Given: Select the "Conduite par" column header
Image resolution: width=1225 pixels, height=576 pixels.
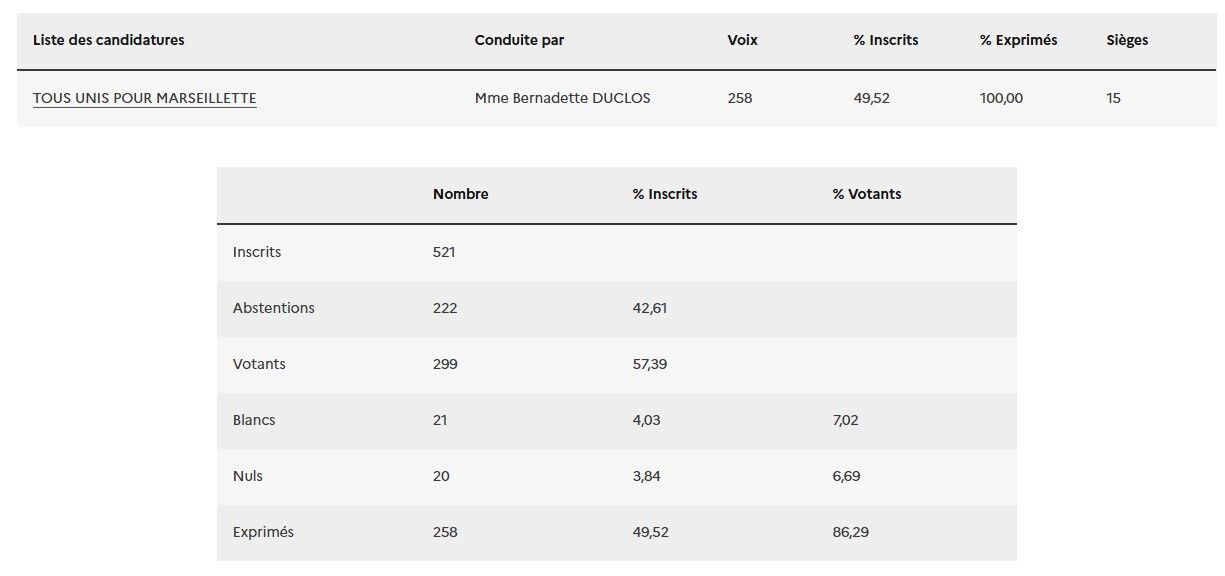Looking at the screenshot, I should click(x=519, y=40).
